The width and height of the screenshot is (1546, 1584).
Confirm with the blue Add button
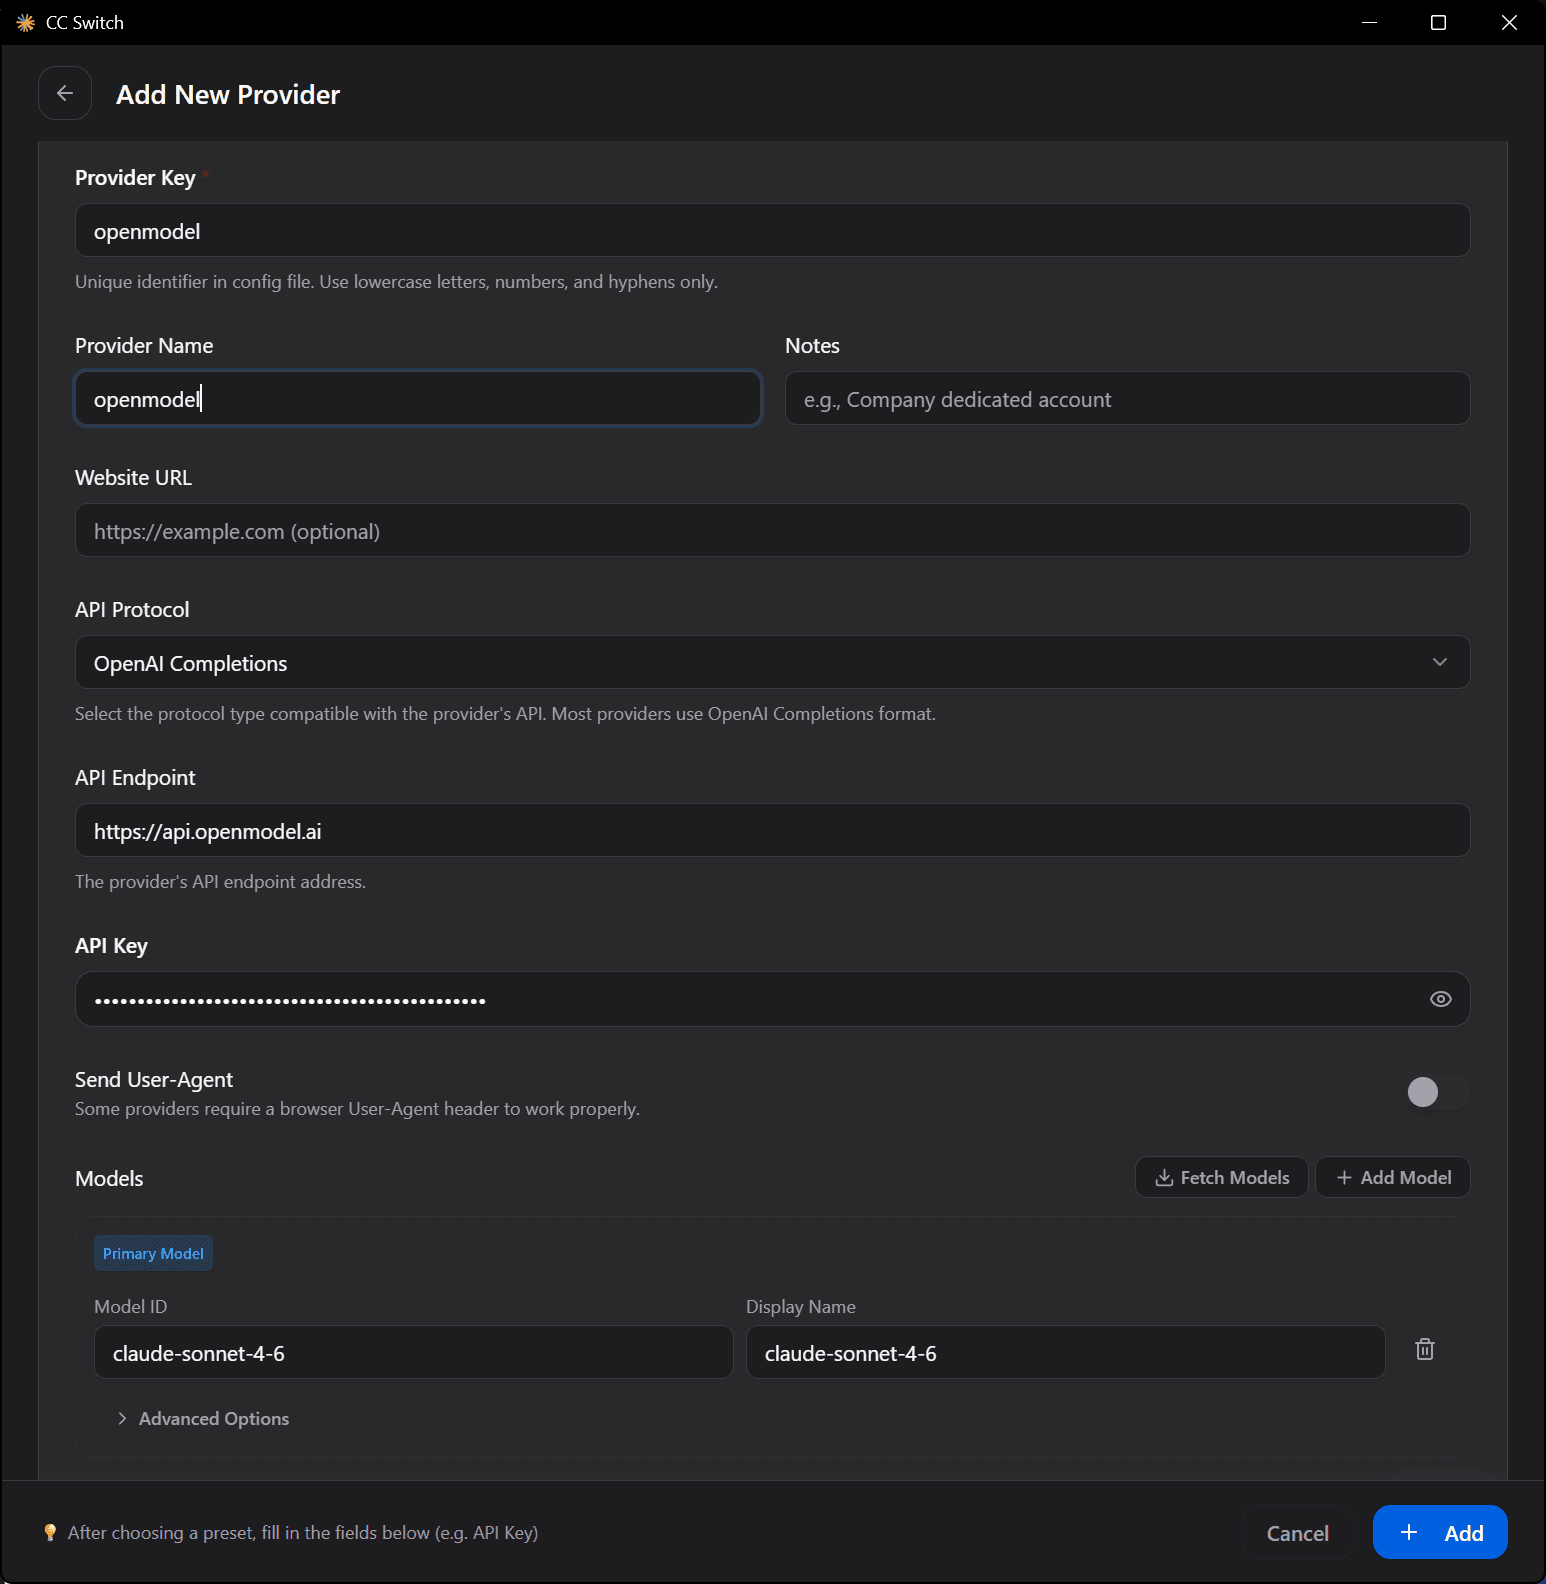point(1440,1532)
